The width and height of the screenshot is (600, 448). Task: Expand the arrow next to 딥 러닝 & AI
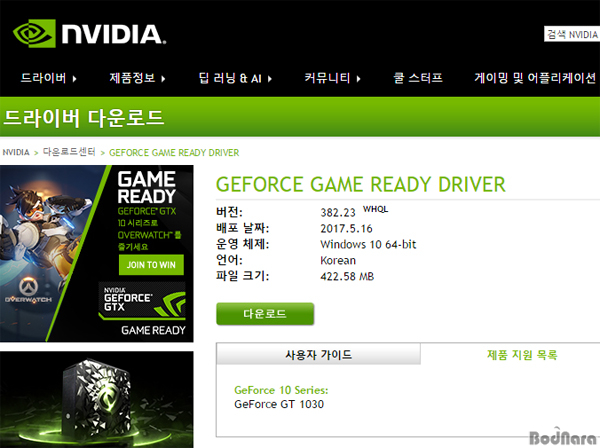click(270, 79)
